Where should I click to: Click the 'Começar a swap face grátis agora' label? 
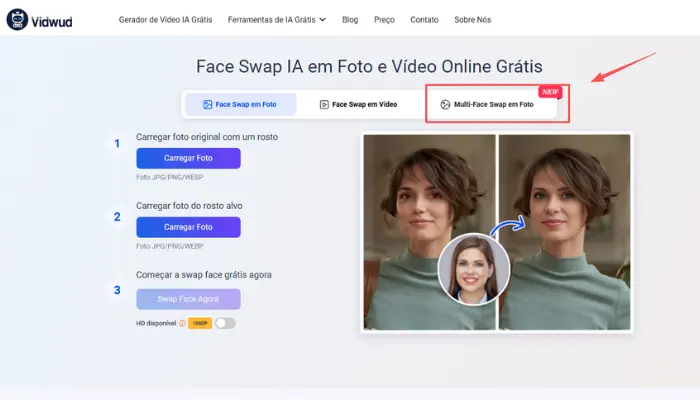204,275
